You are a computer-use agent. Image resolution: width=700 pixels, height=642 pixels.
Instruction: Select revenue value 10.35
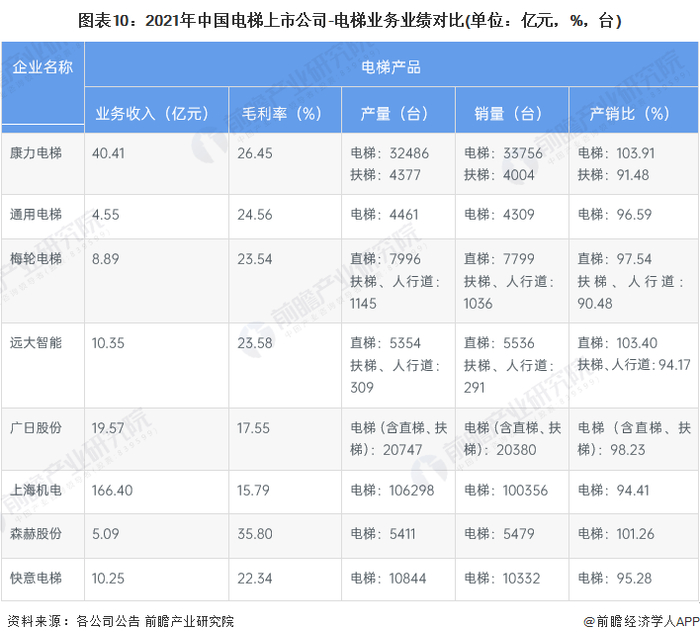tap(108, 343)
